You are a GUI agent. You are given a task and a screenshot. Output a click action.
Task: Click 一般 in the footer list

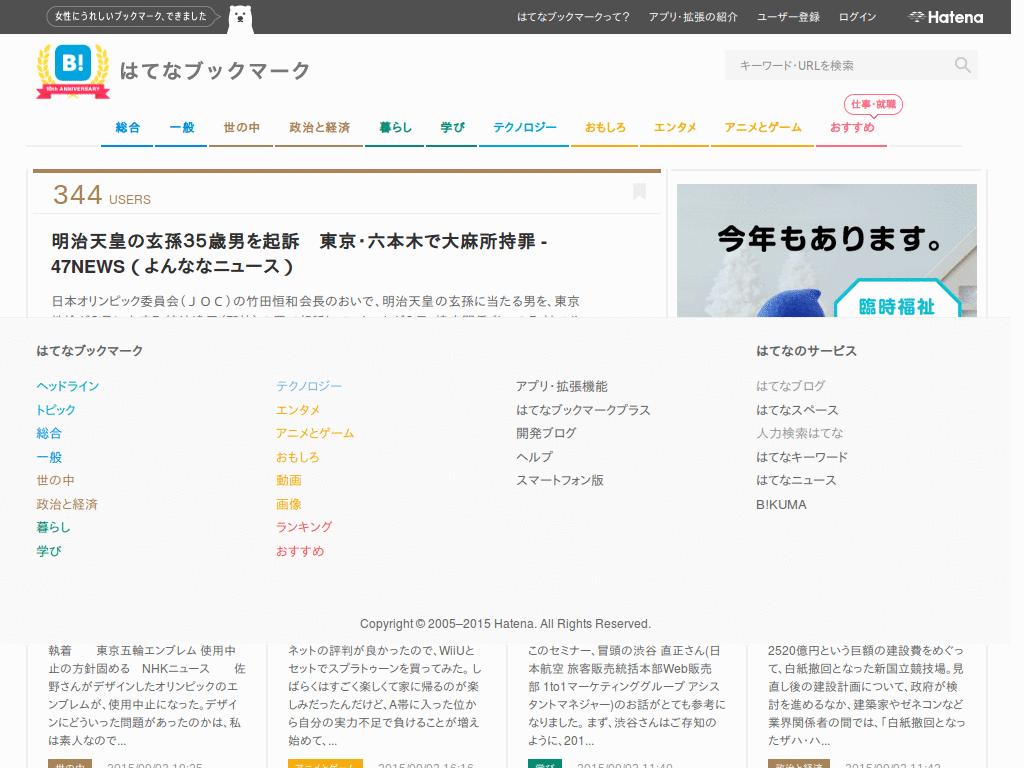pyautogui.click(x=49, y=456)
